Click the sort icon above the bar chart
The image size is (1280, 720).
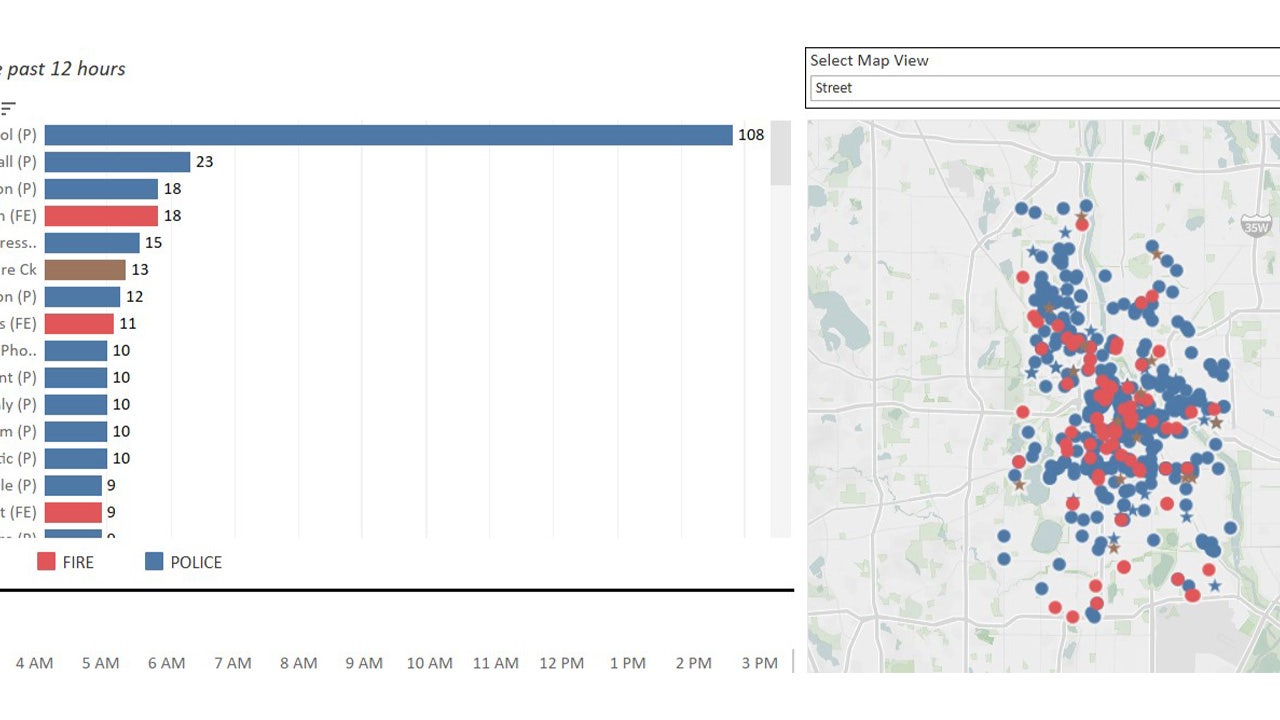(8, 108)
